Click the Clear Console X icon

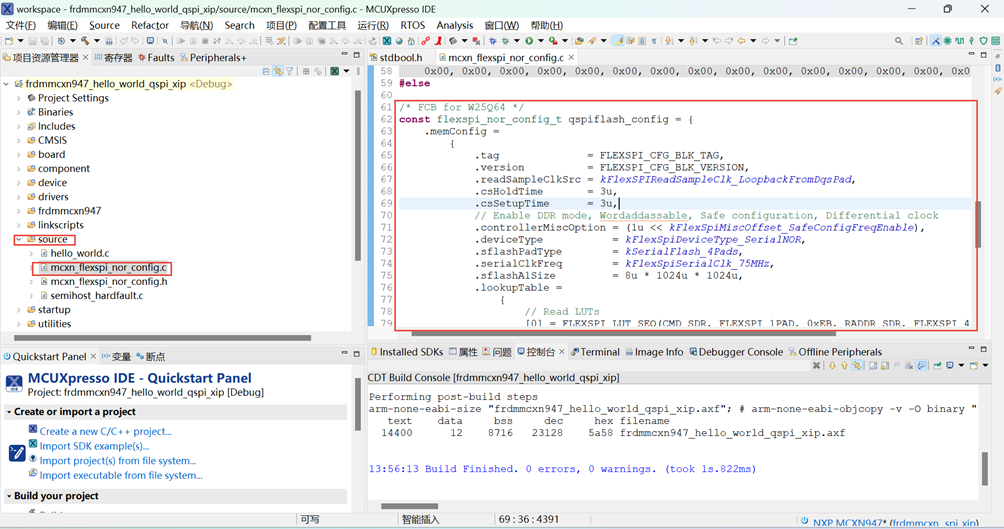click(x=816, y=366)
